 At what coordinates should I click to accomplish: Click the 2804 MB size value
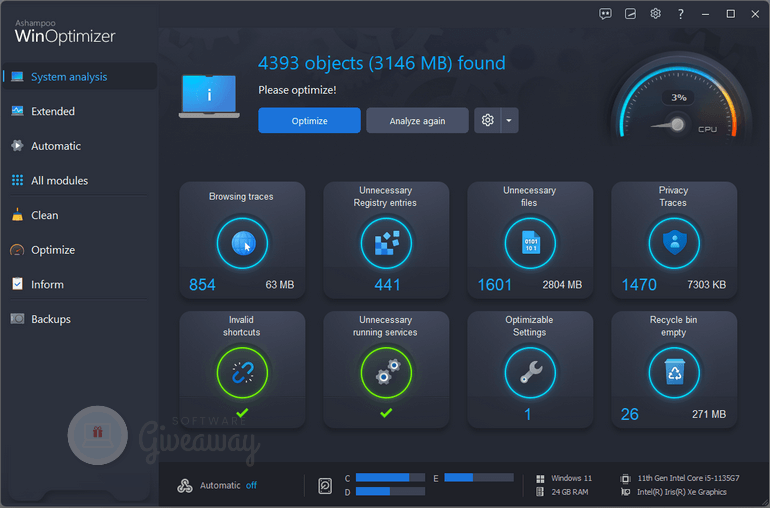[562, 285]
